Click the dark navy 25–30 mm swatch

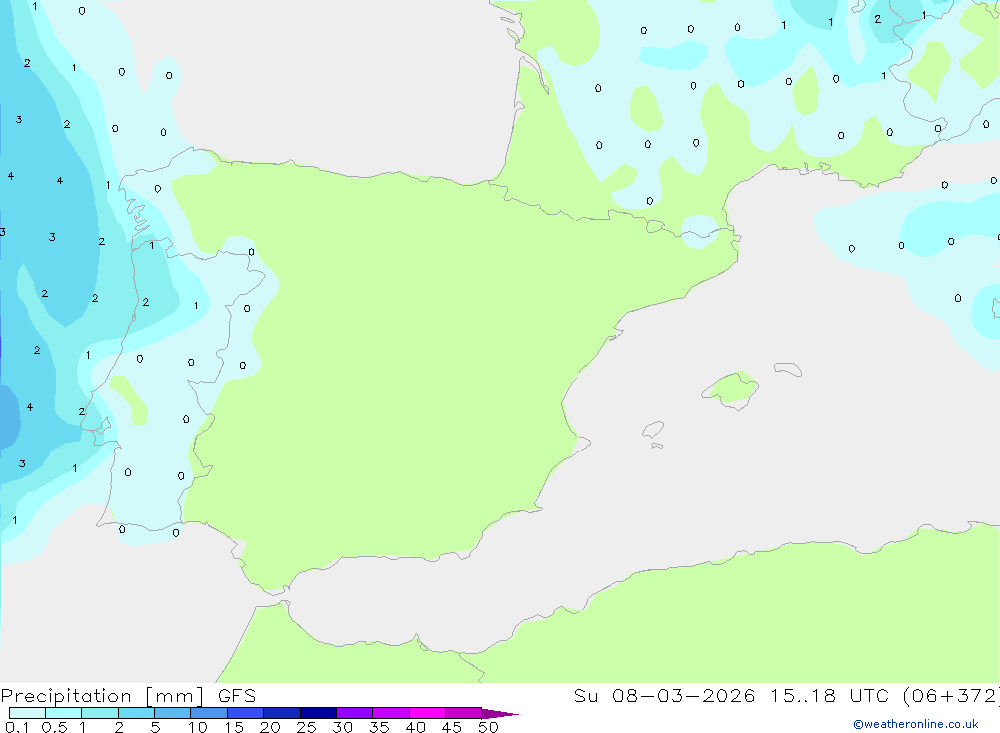tap(318, 713)
